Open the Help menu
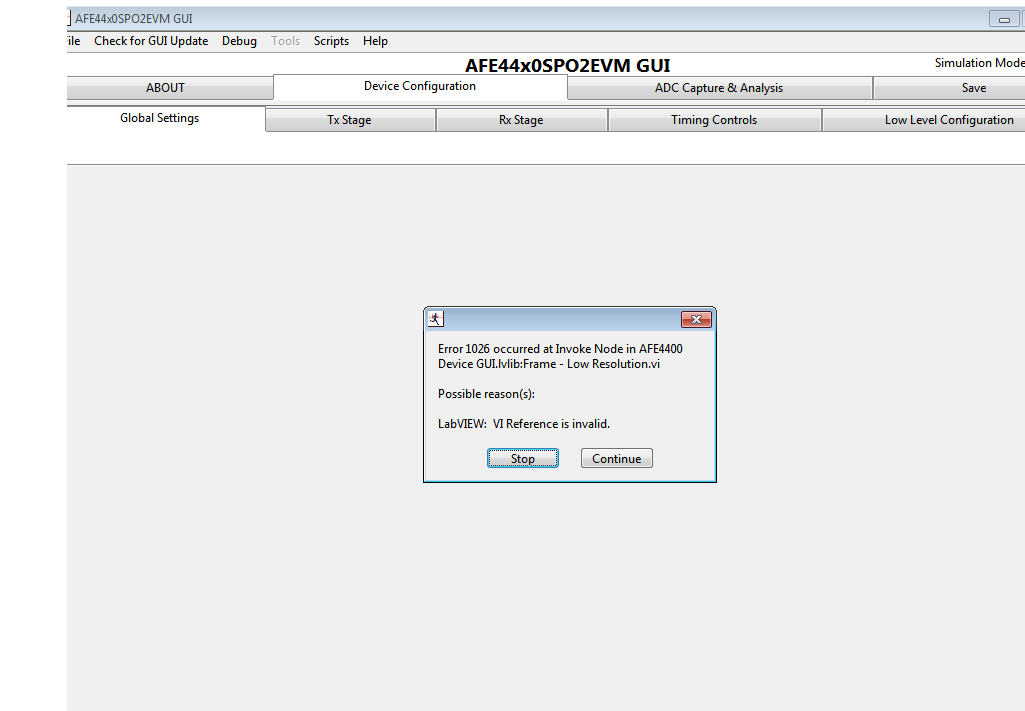 [x=375, y=41]
